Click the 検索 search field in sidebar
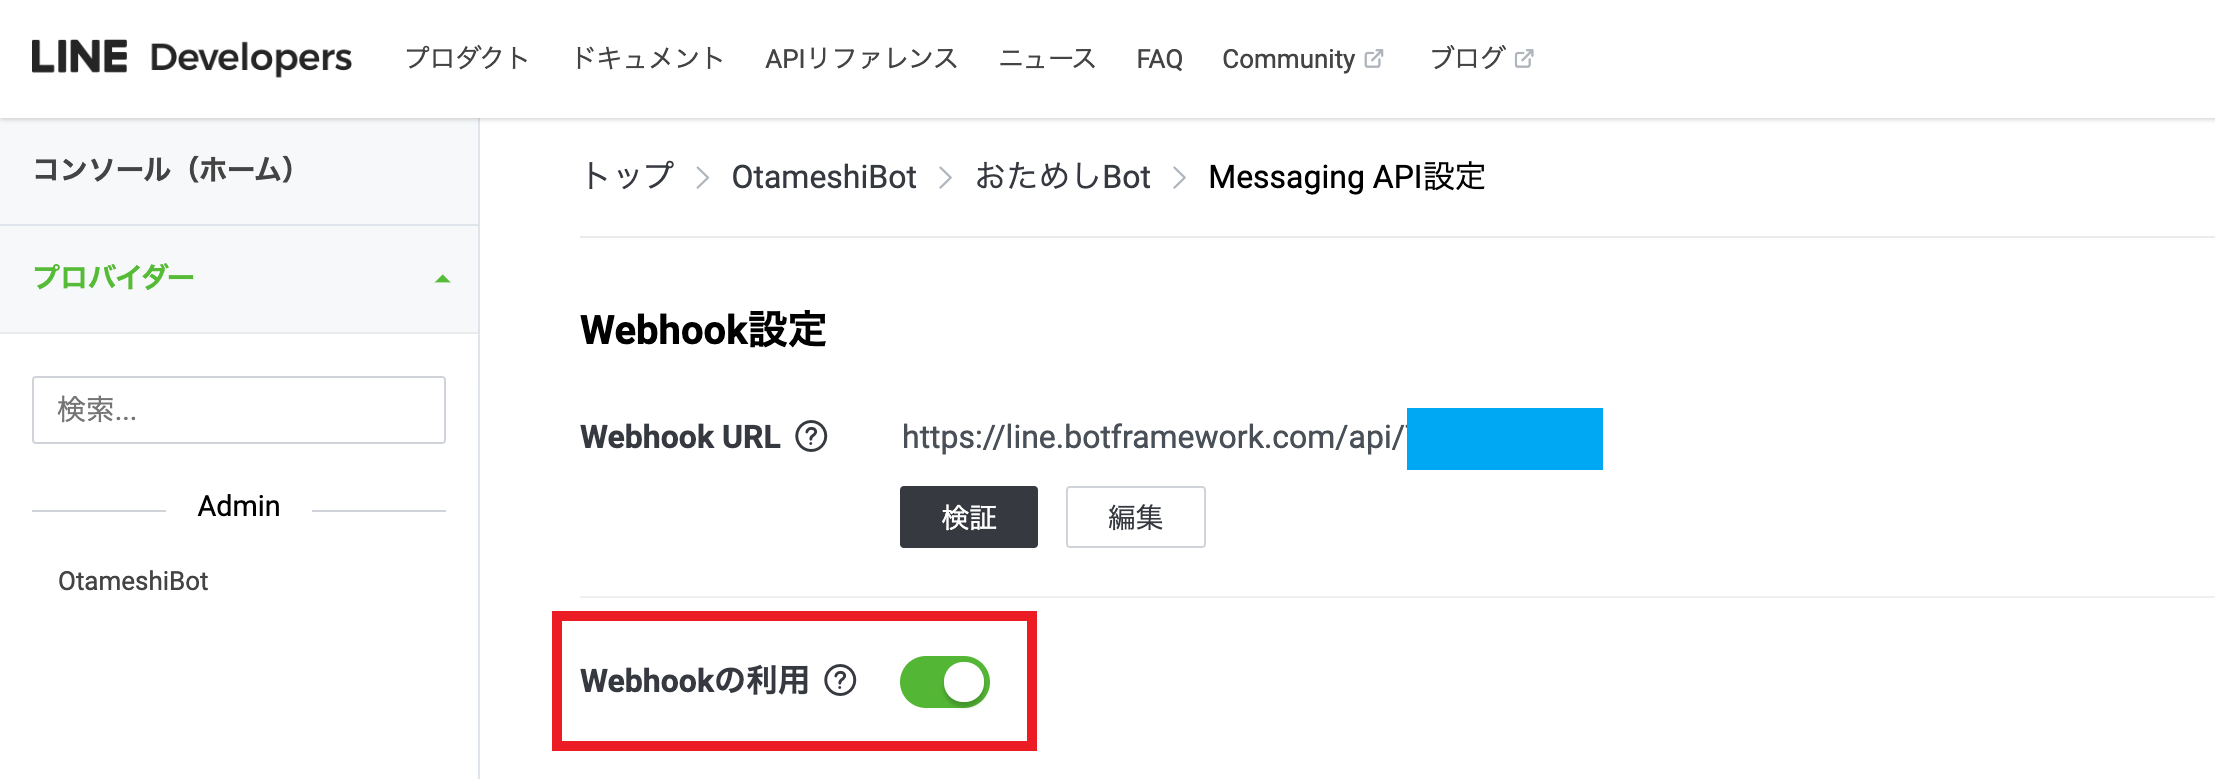Image resolution: width=2215 pixels, height=779 pixels. coord(239,410)
